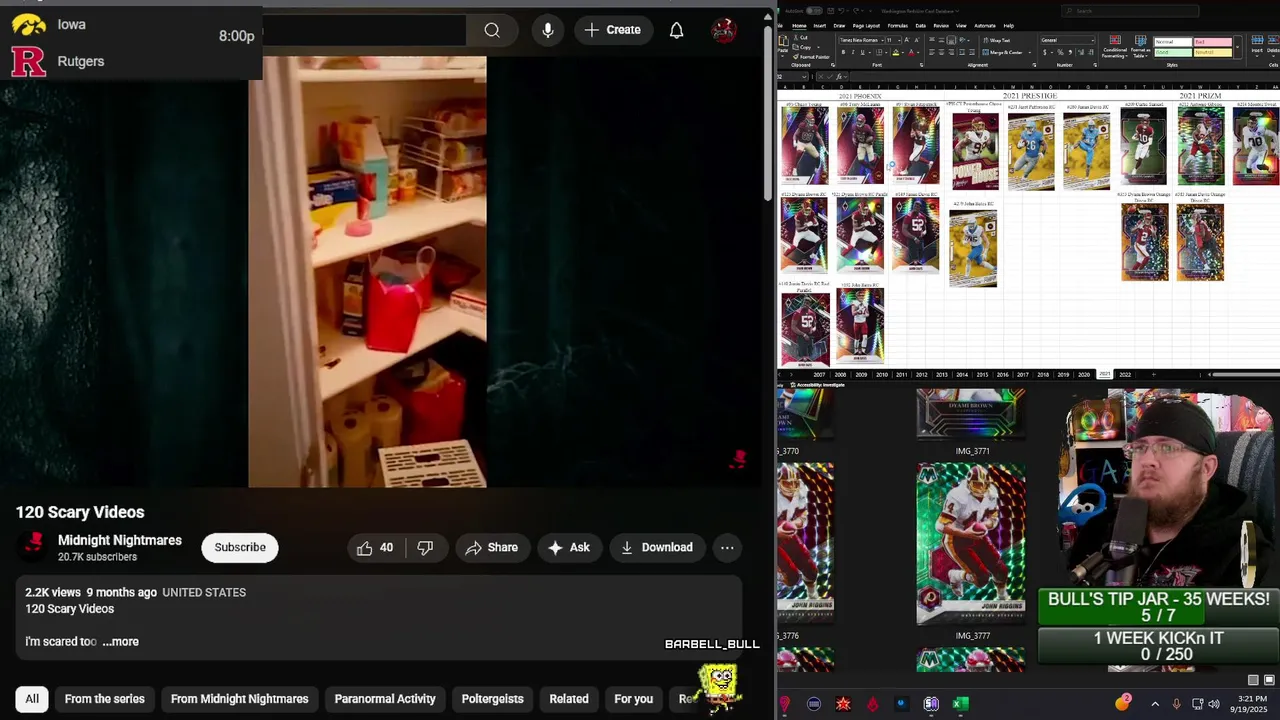1280x720 pixels.
Task: Click the microphone icon in system tray
Action: click(1176, 704)
